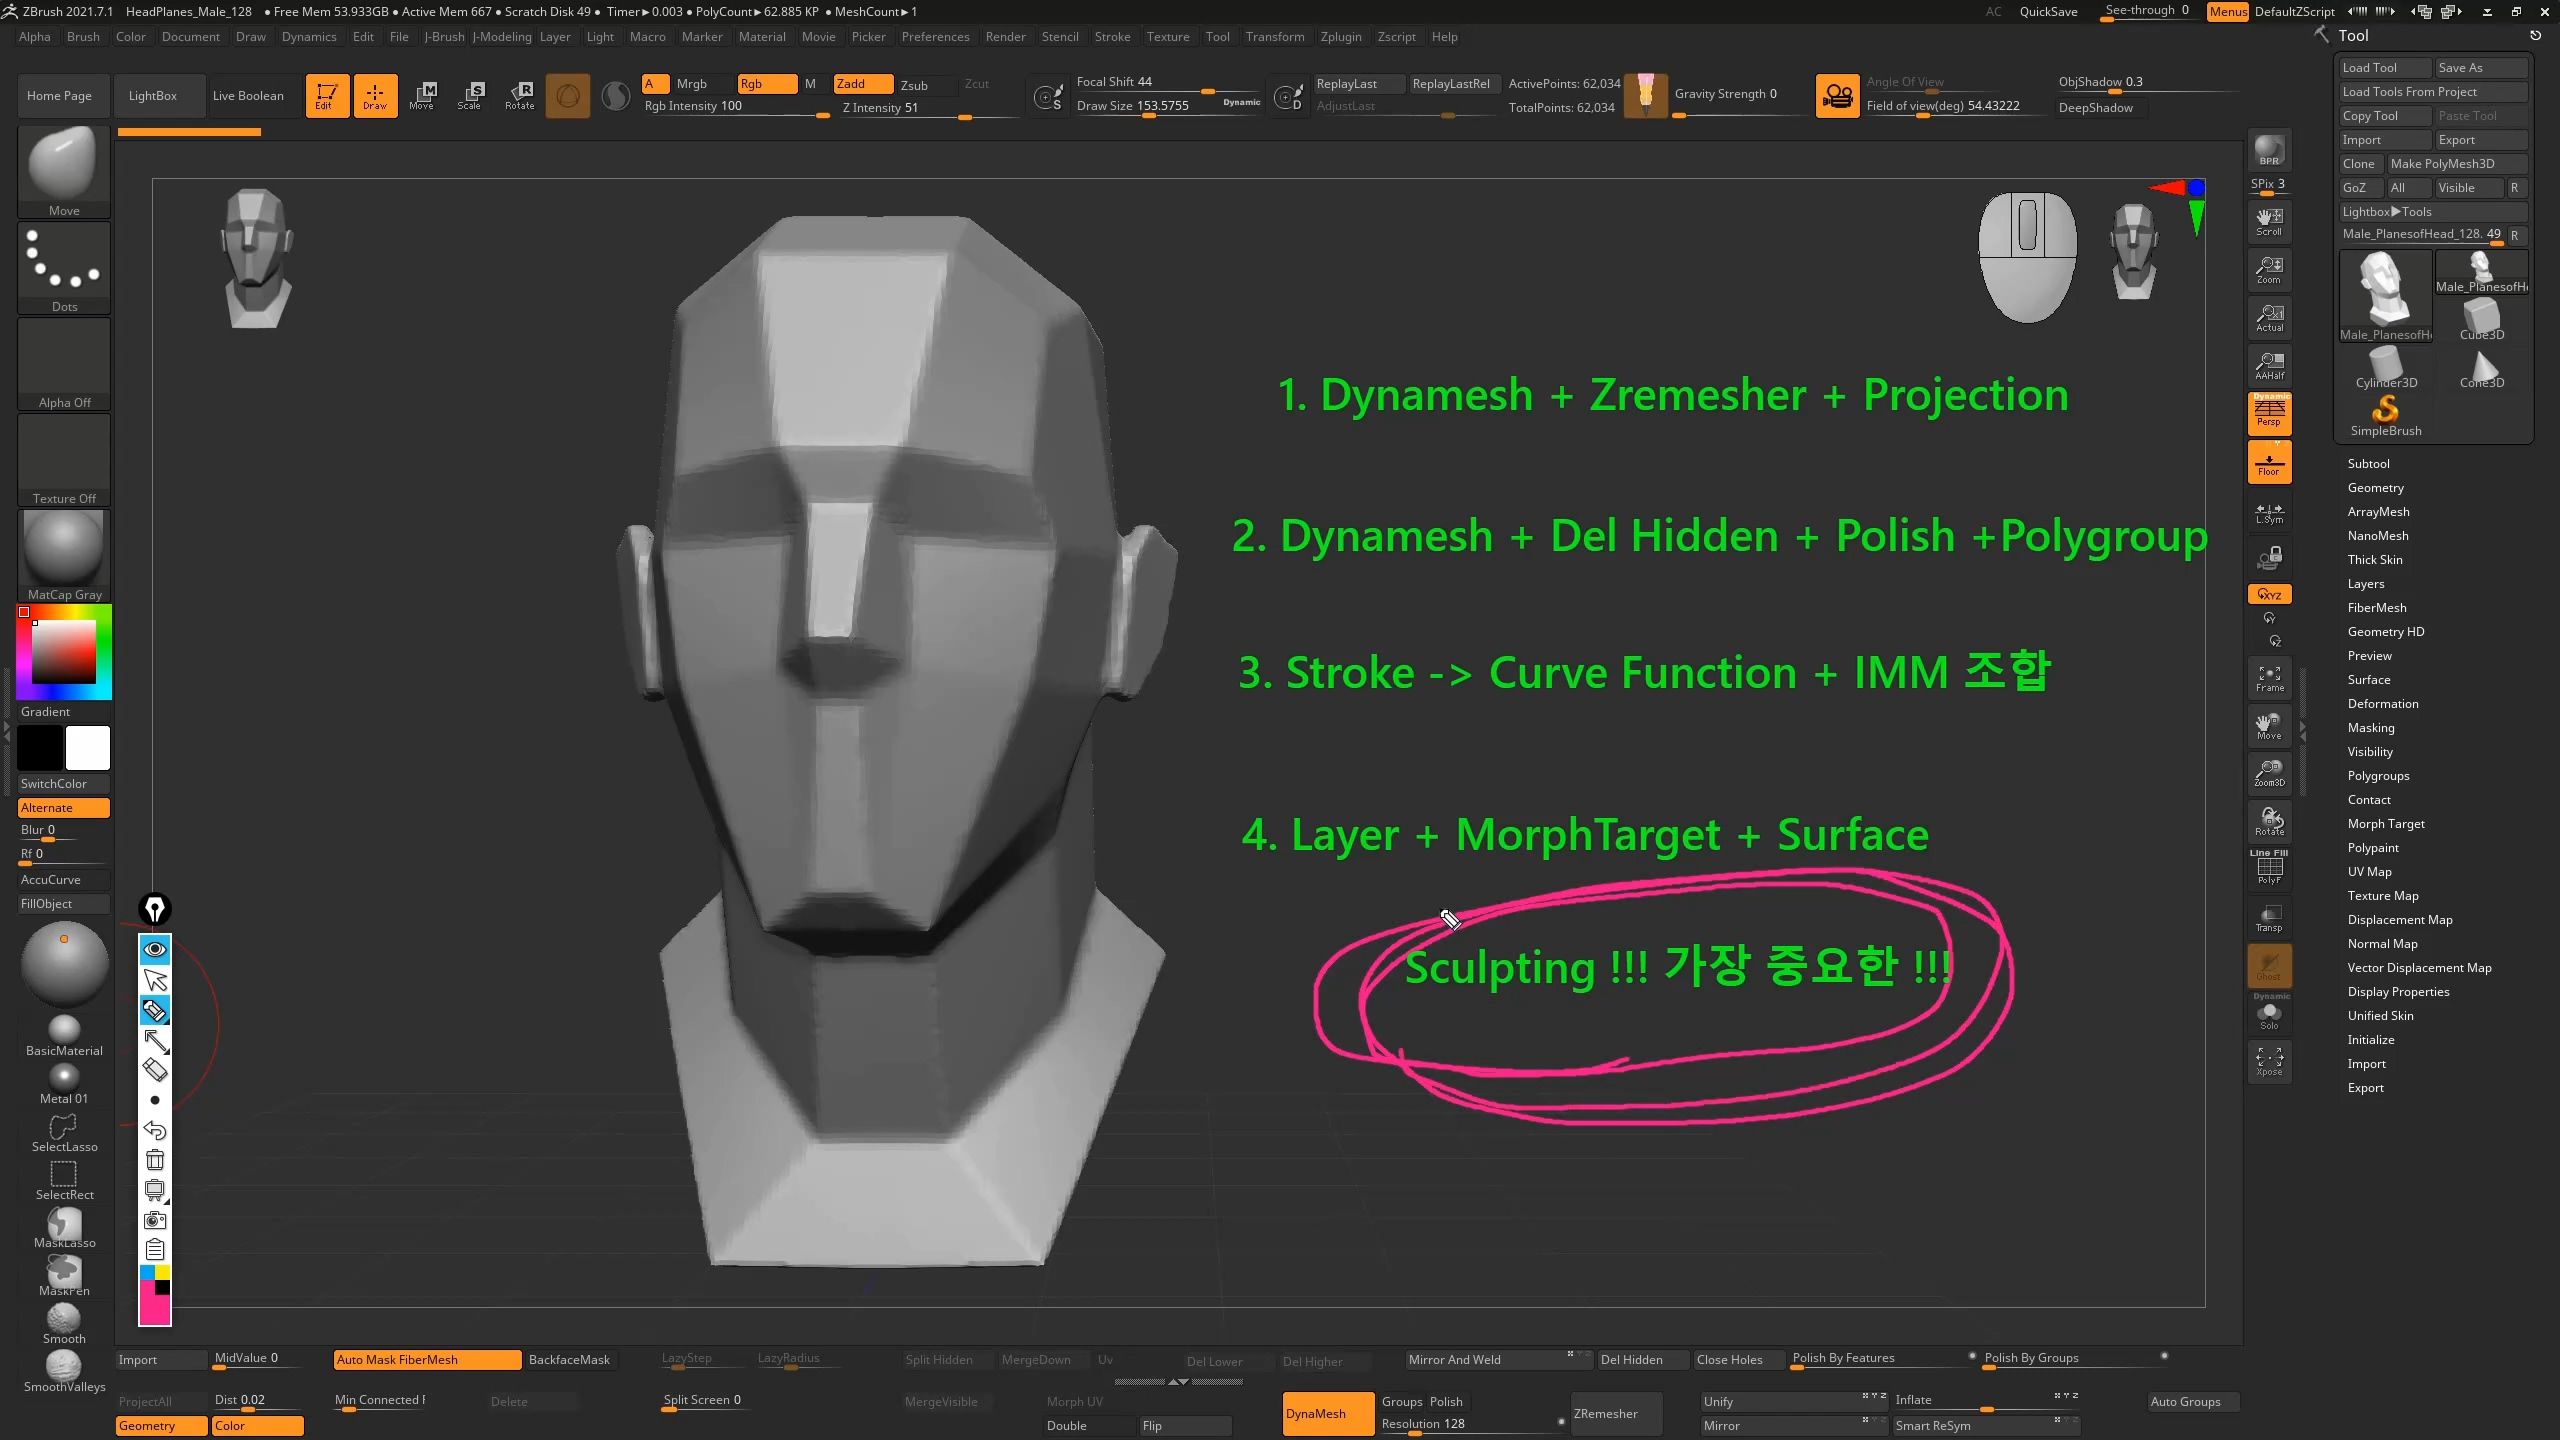Image resolution: width=2560 pixels, height=1440 pixels.
Task: Select the Rotate transform tool
Action: 520,95
